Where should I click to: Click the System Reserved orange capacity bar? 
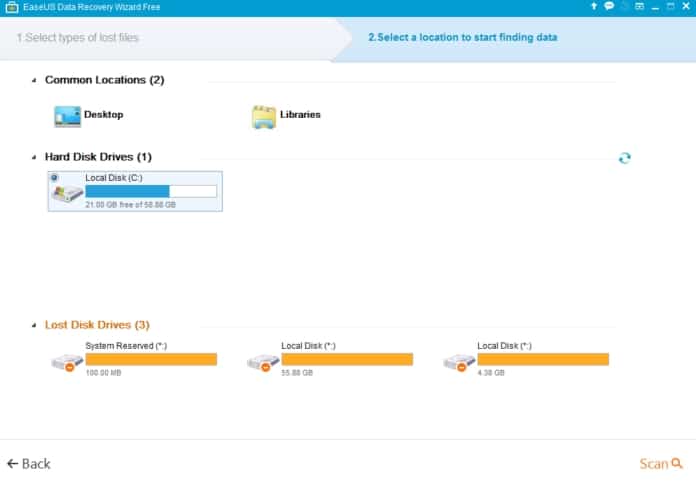[151, 359]
